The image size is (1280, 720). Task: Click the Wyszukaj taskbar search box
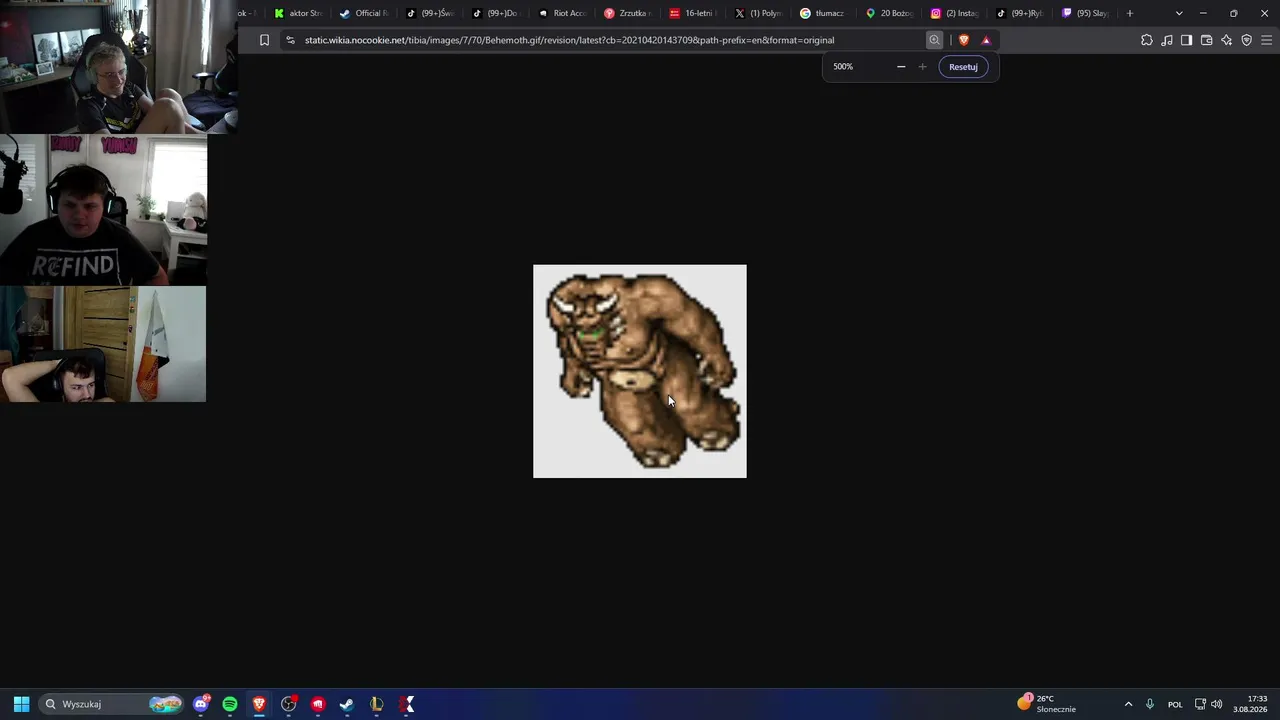tap(112, 704)
